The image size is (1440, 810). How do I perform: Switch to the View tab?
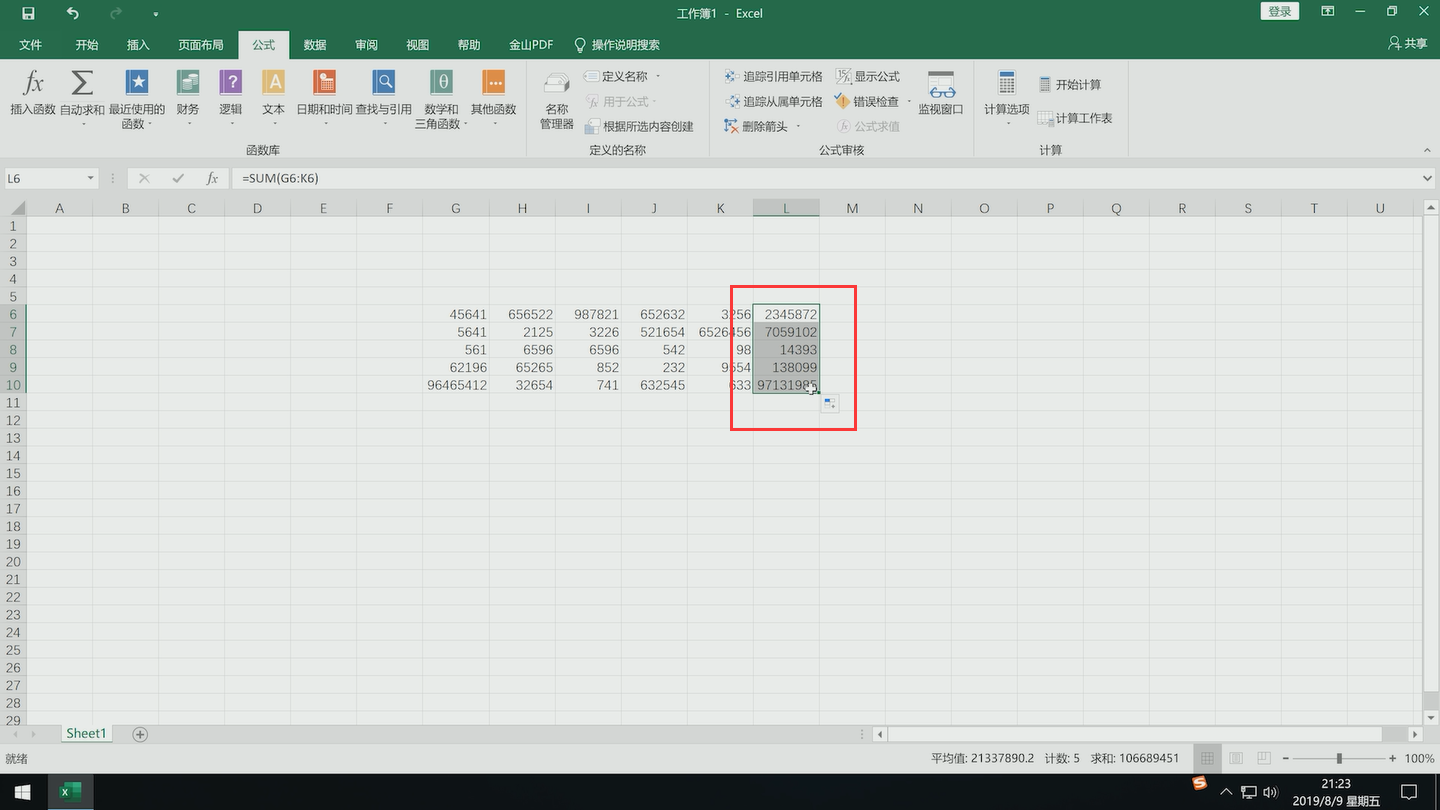(417, 45)
